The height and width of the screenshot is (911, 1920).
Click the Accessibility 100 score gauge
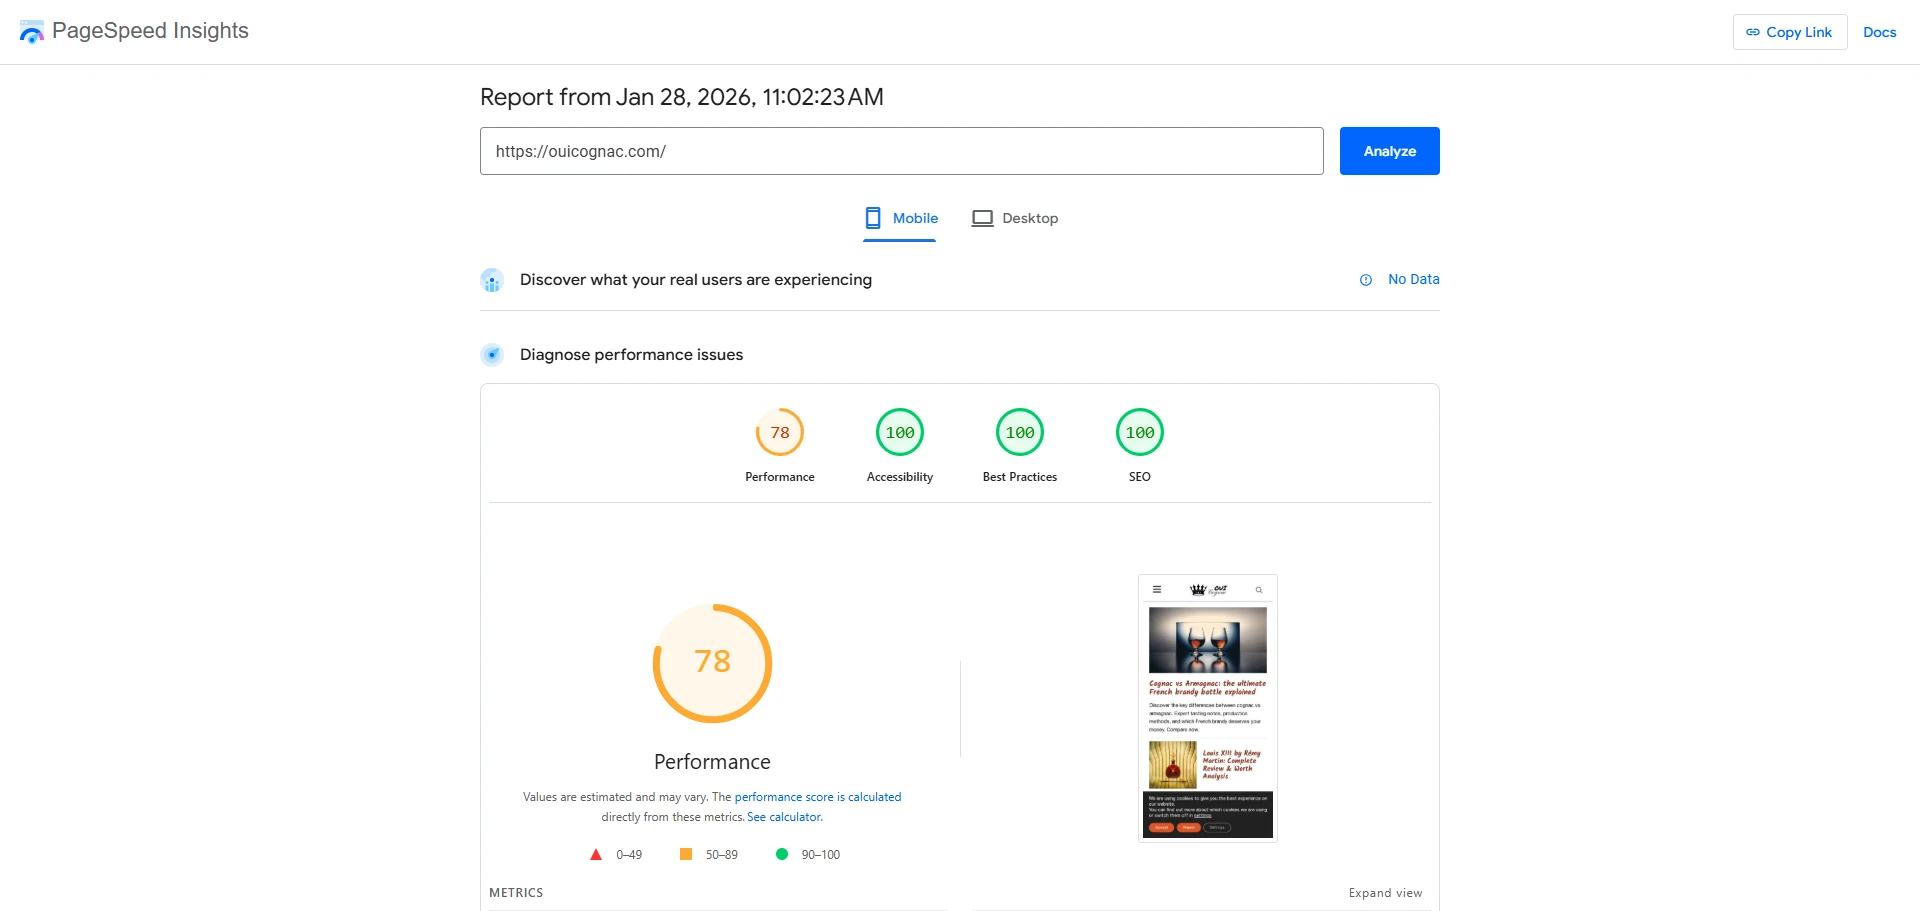899,432
